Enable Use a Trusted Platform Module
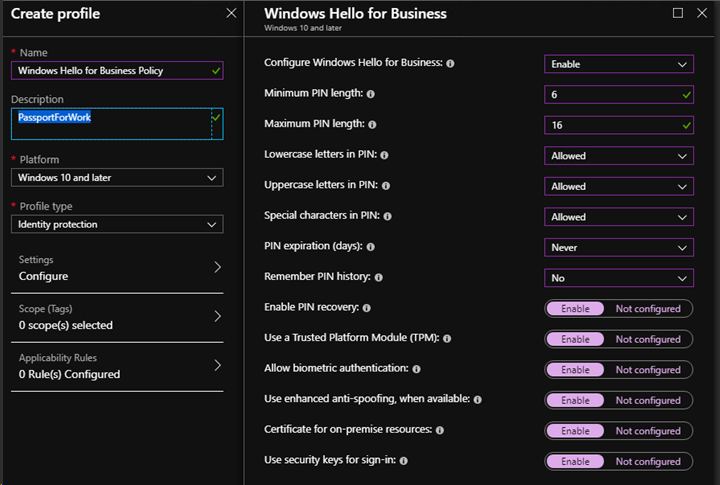 pyautogui.click(x=575, y=339)
